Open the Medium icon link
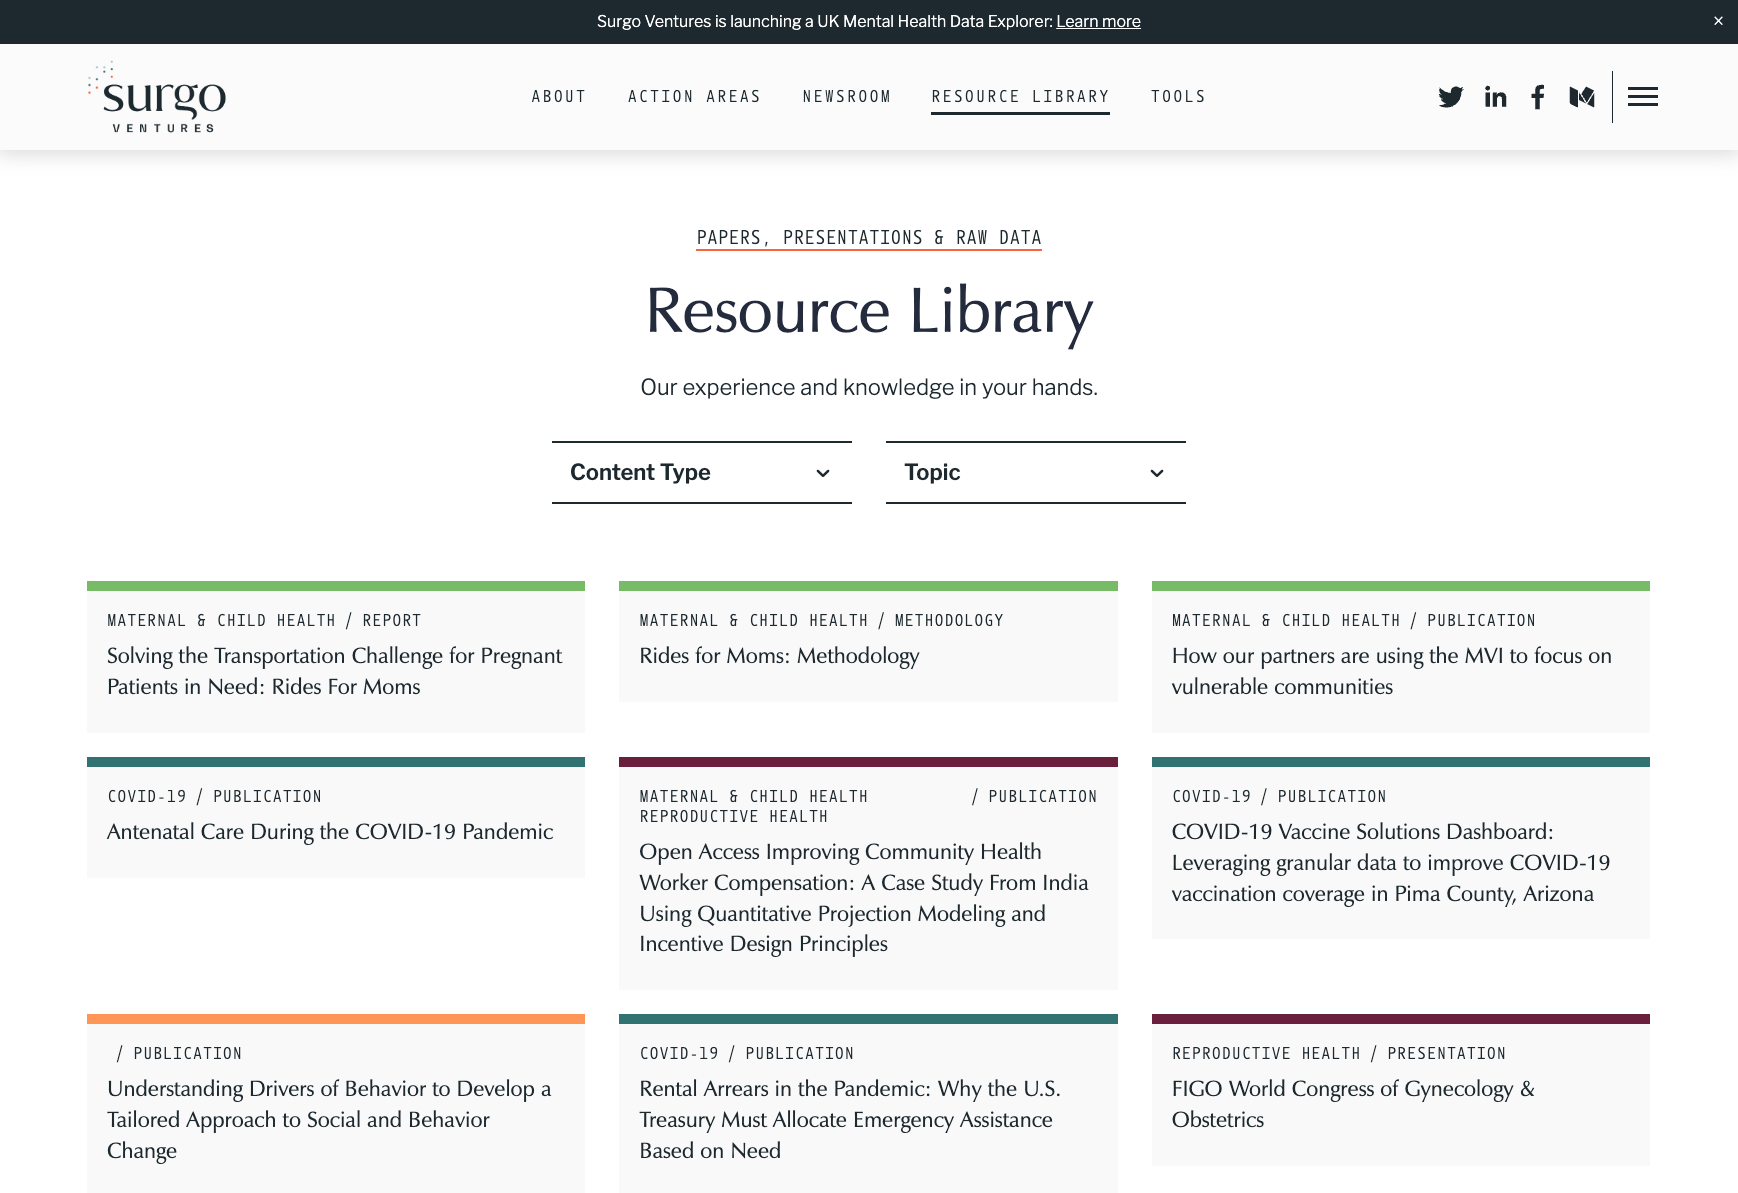 (x=1582, y=97)
